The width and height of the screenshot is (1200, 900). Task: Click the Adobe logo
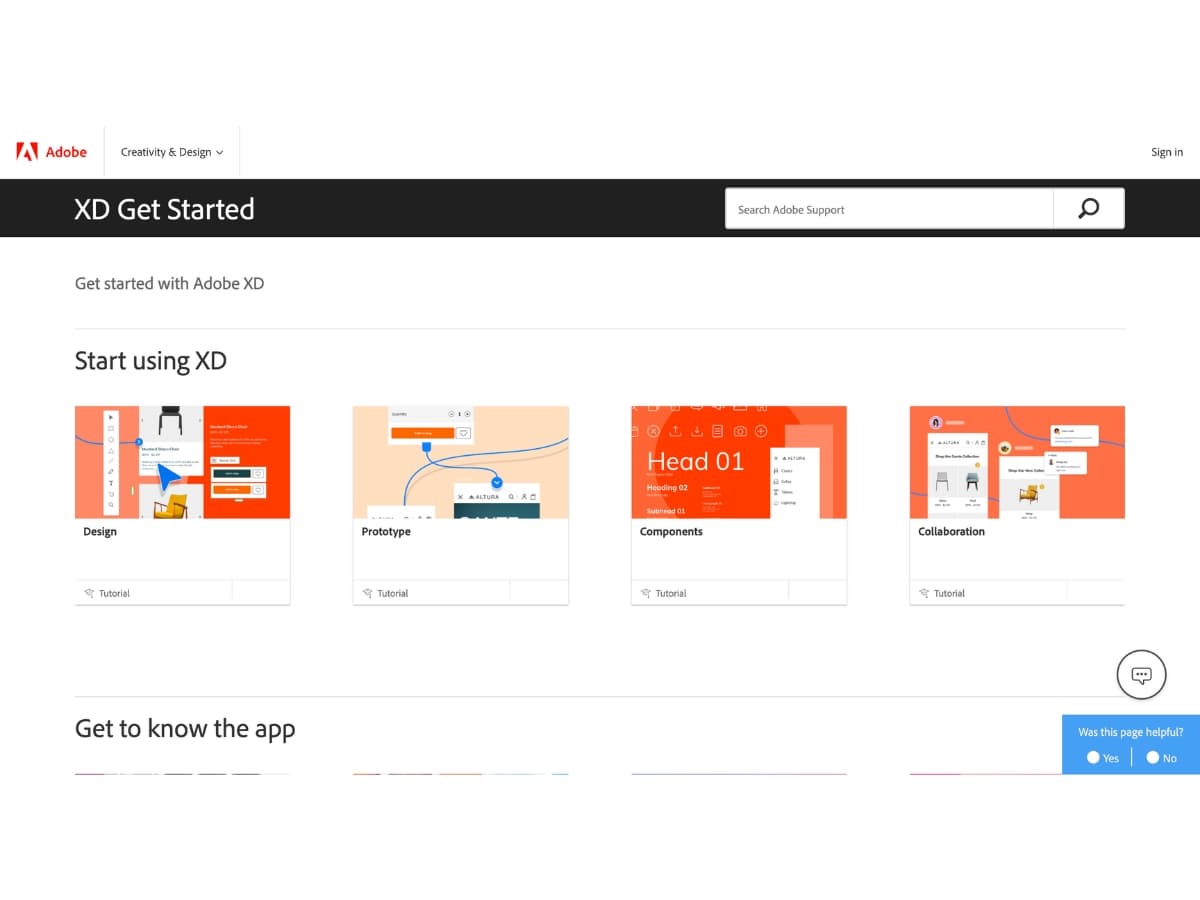coord(51,152)
